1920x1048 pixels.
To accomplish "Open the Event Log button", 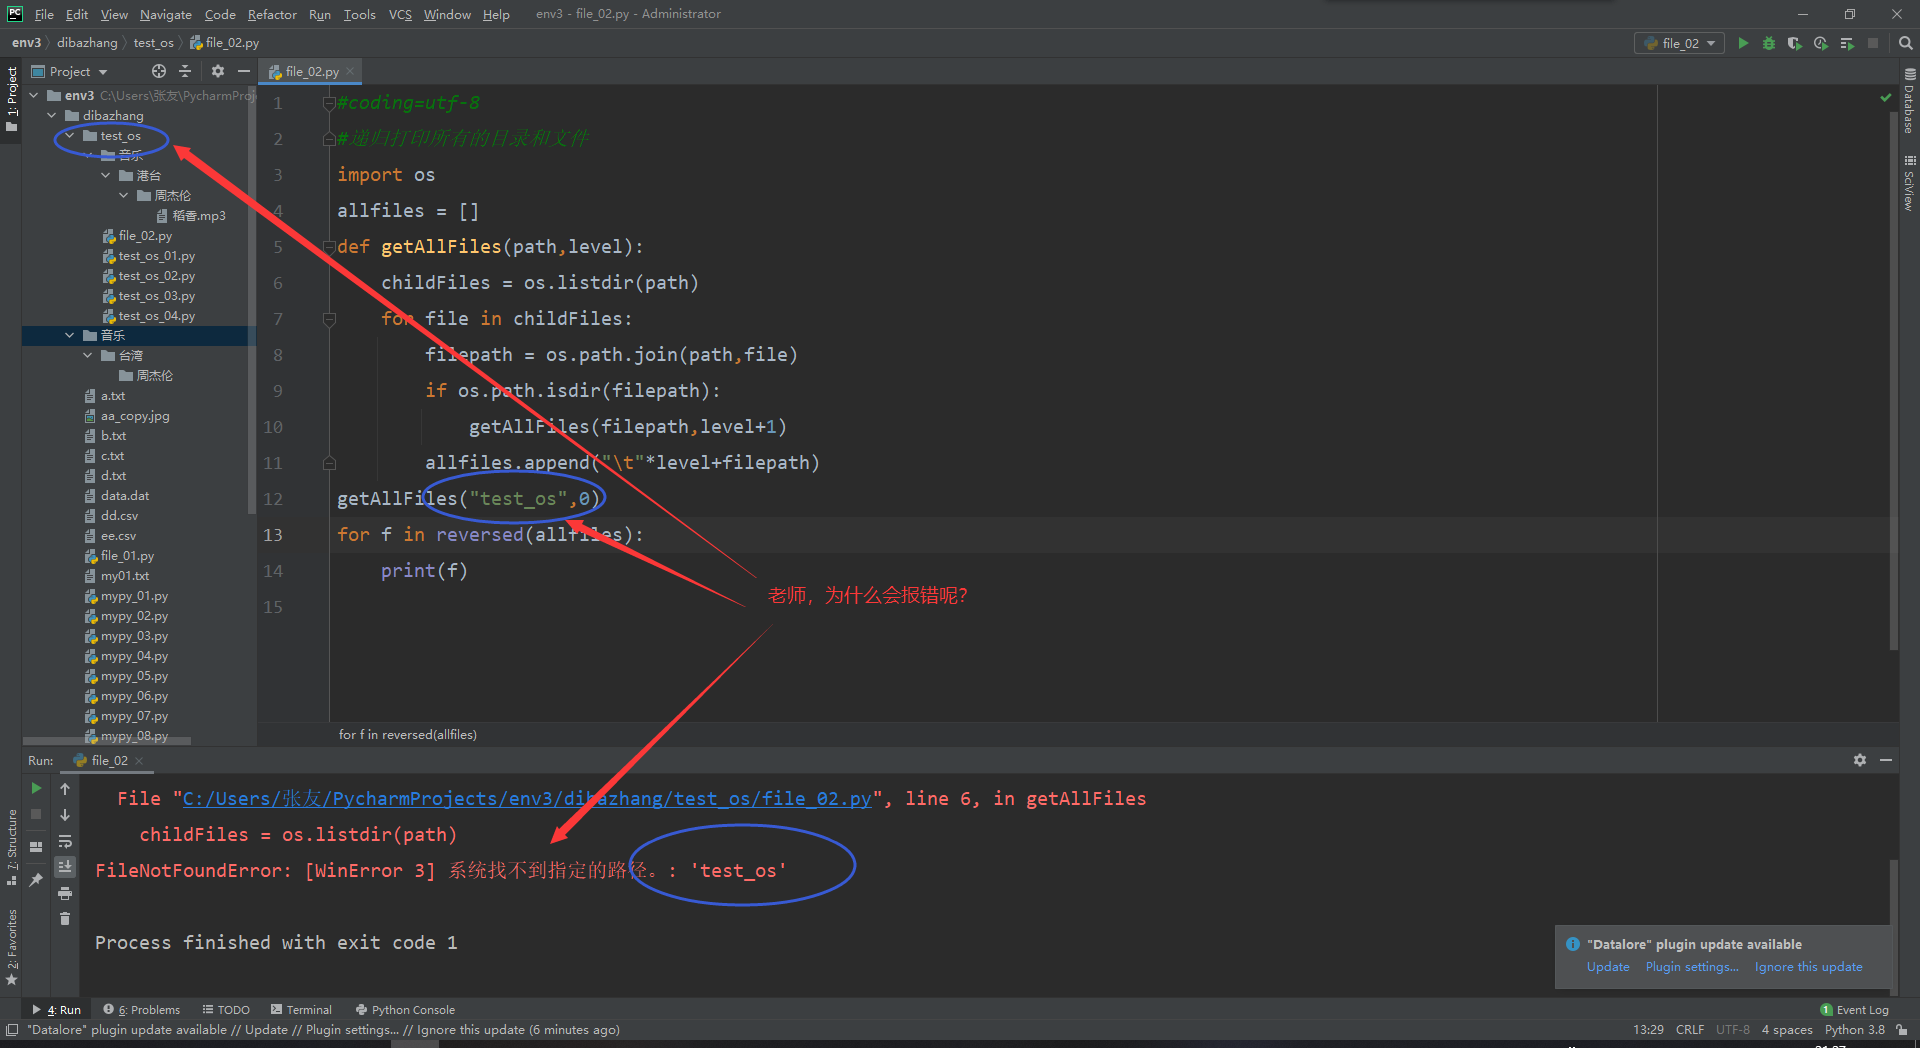I will (x=1855, y=1010).
